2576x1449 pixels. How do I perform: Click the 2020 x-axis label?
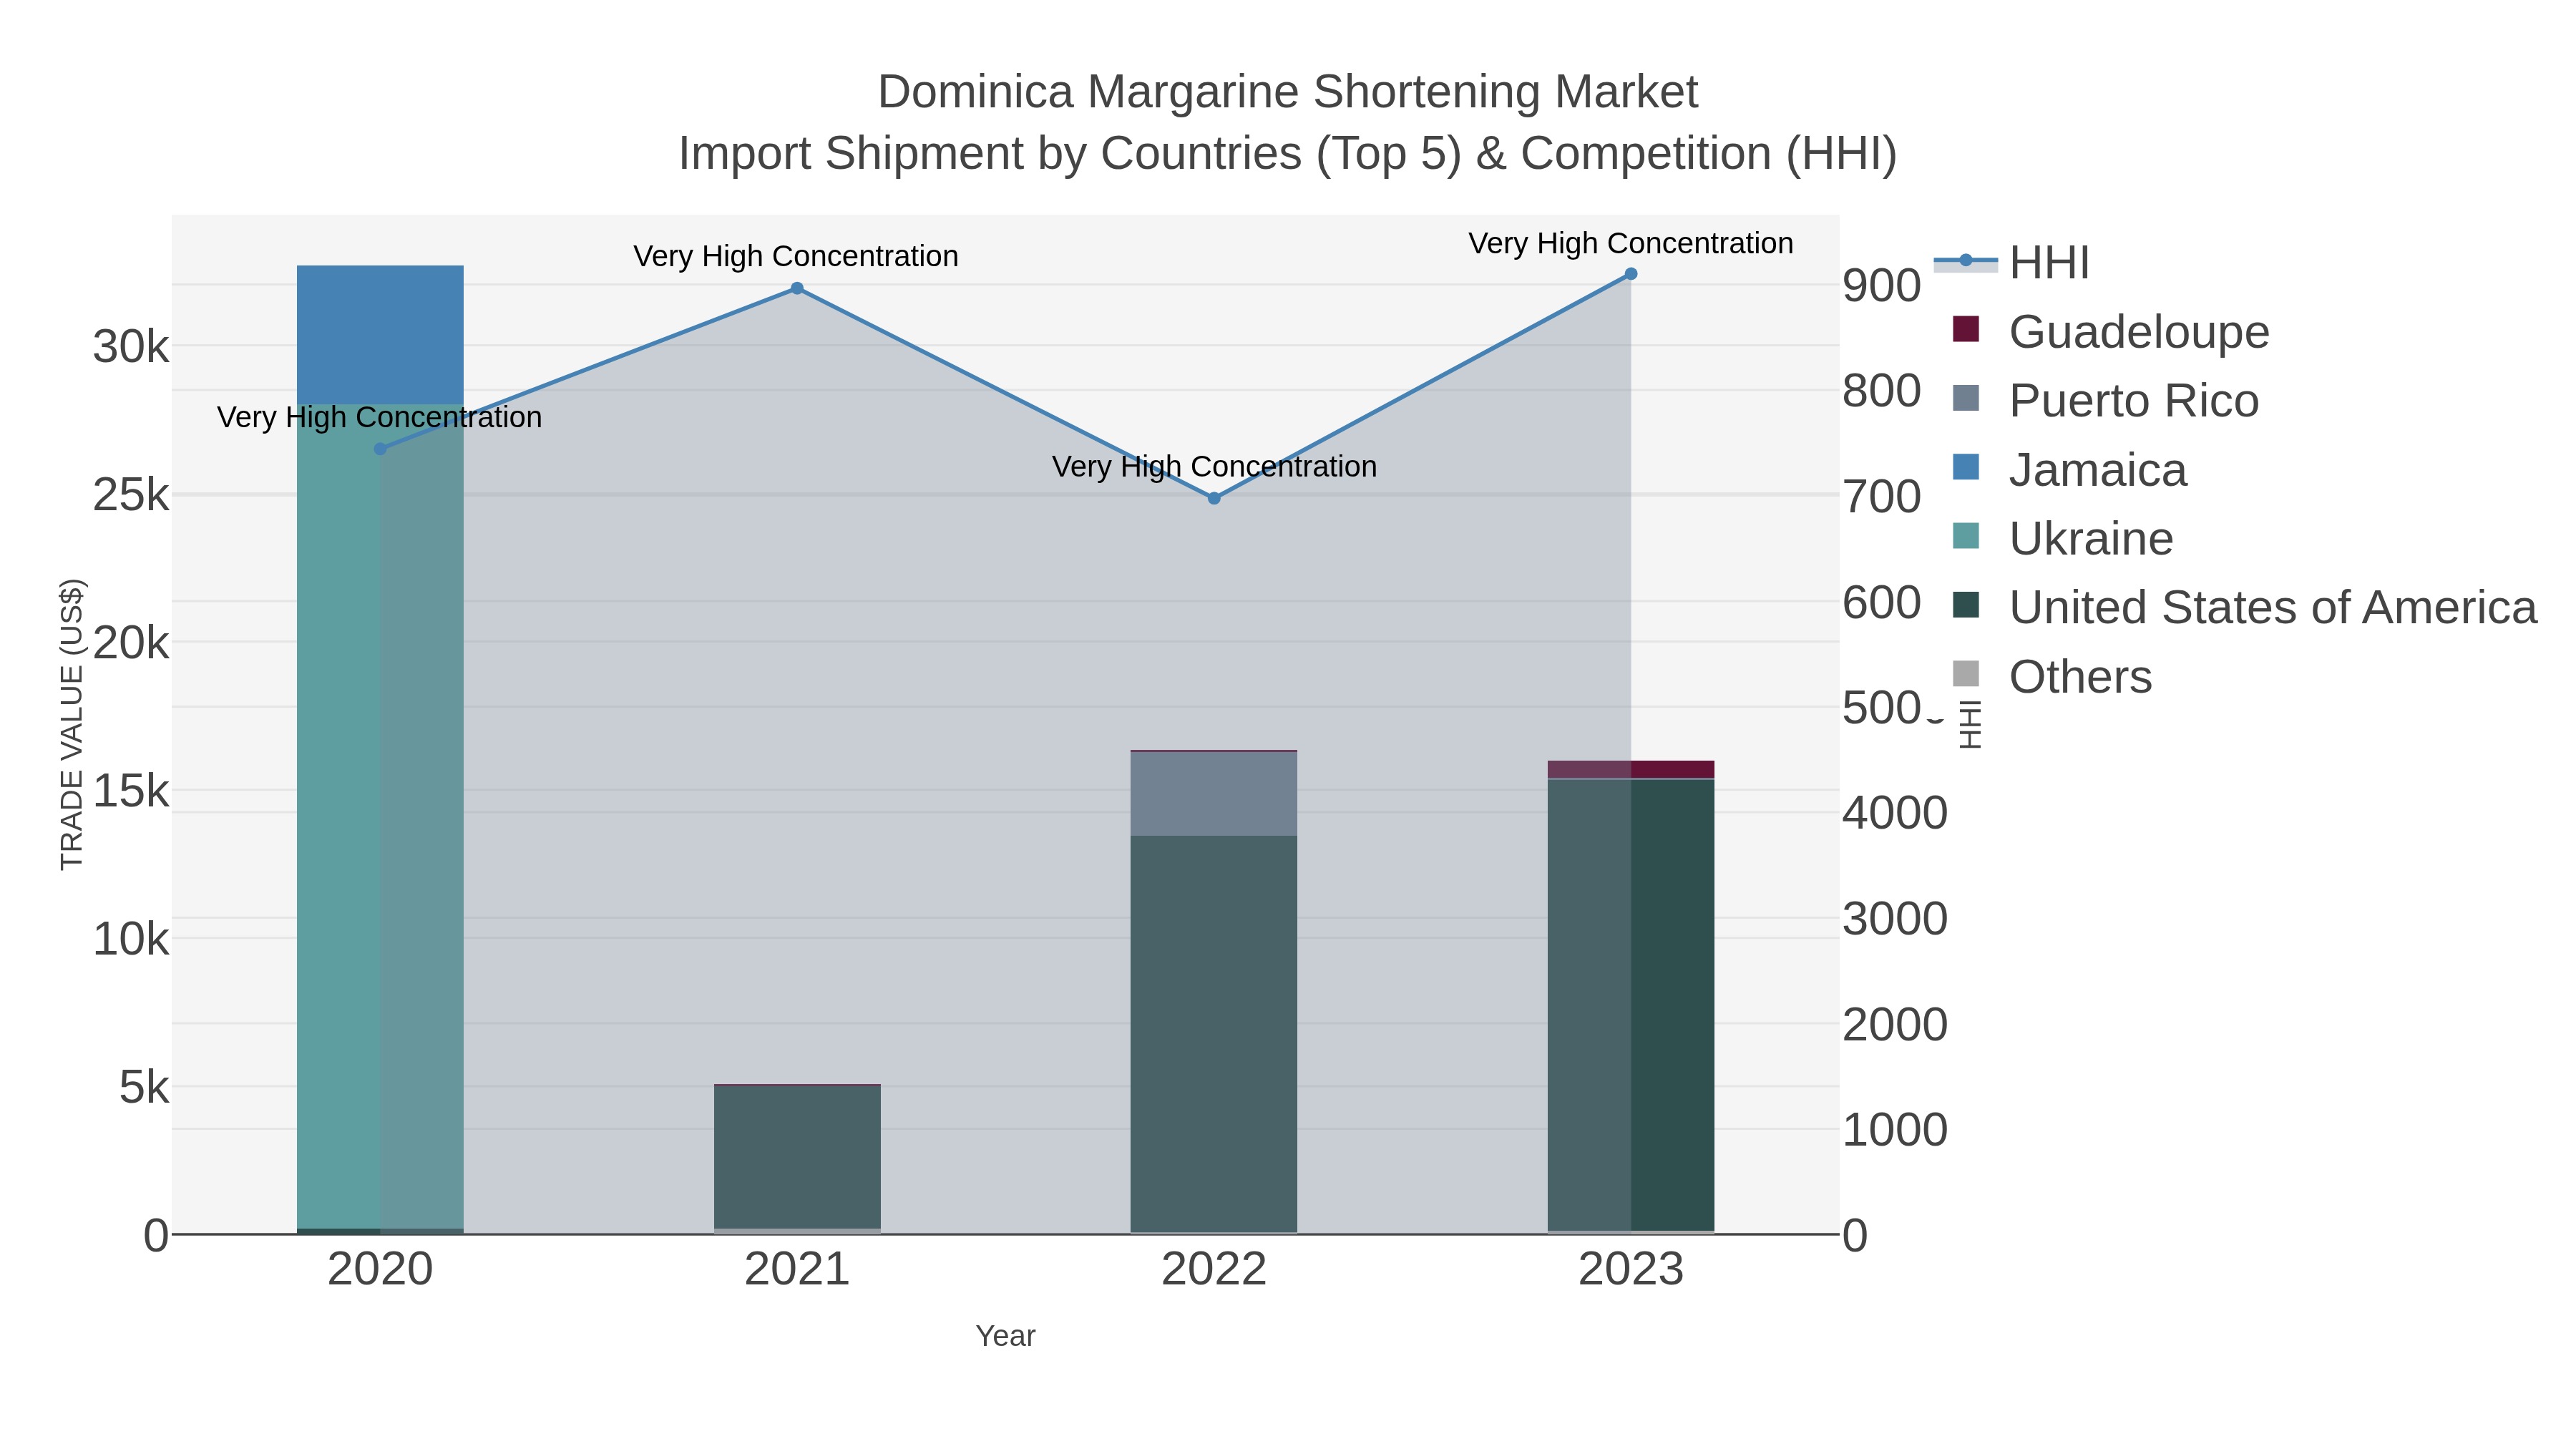coord(380,1270)
